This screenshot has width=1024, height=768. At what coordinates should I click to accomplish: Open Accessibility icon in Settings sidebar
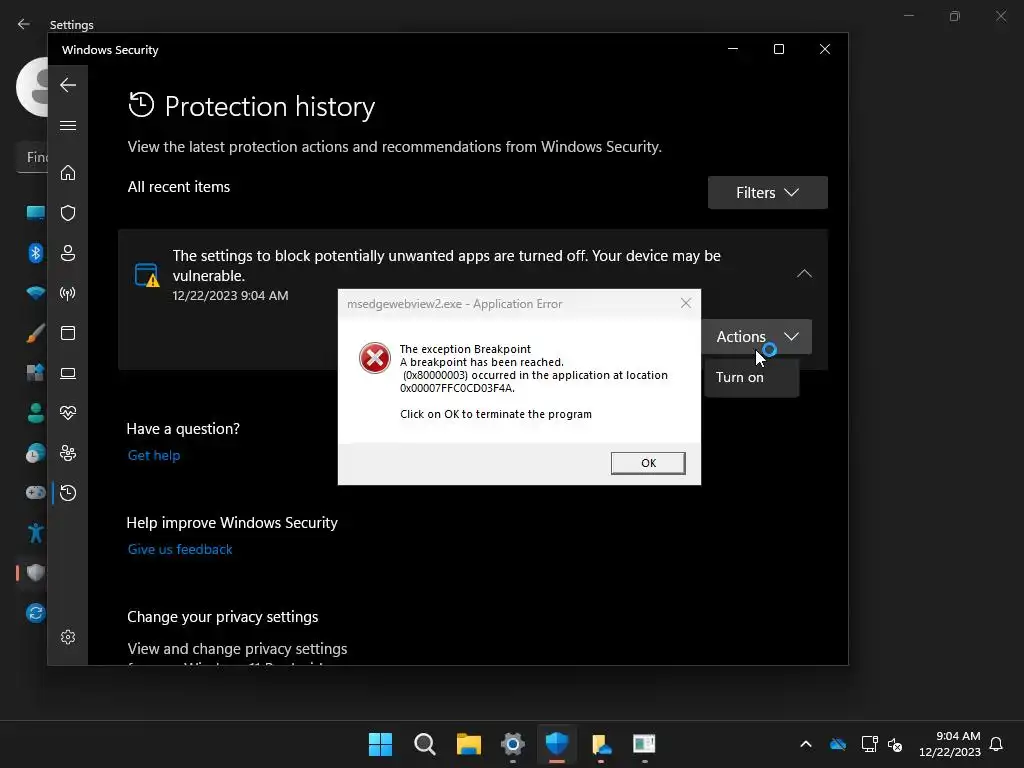tap(36, 533)
